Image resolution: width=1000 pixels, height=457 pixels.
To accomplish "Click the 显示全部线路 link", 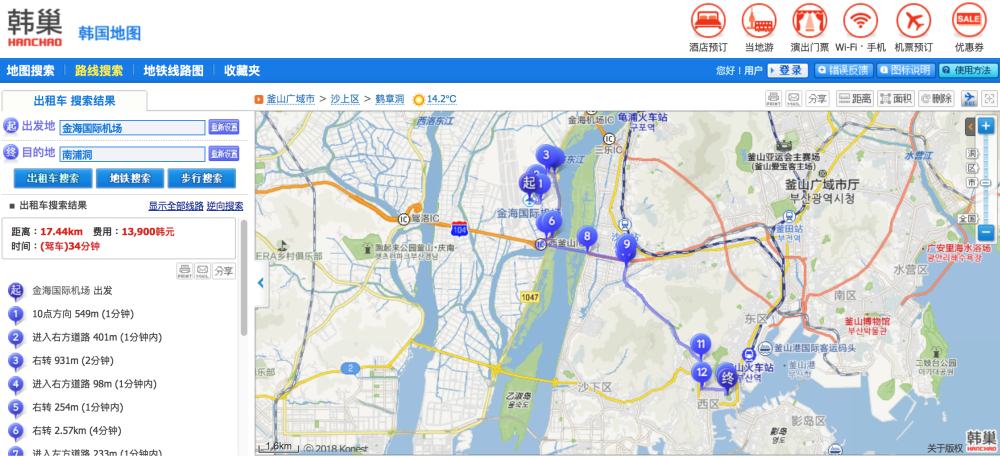I will tap(176, 206).
